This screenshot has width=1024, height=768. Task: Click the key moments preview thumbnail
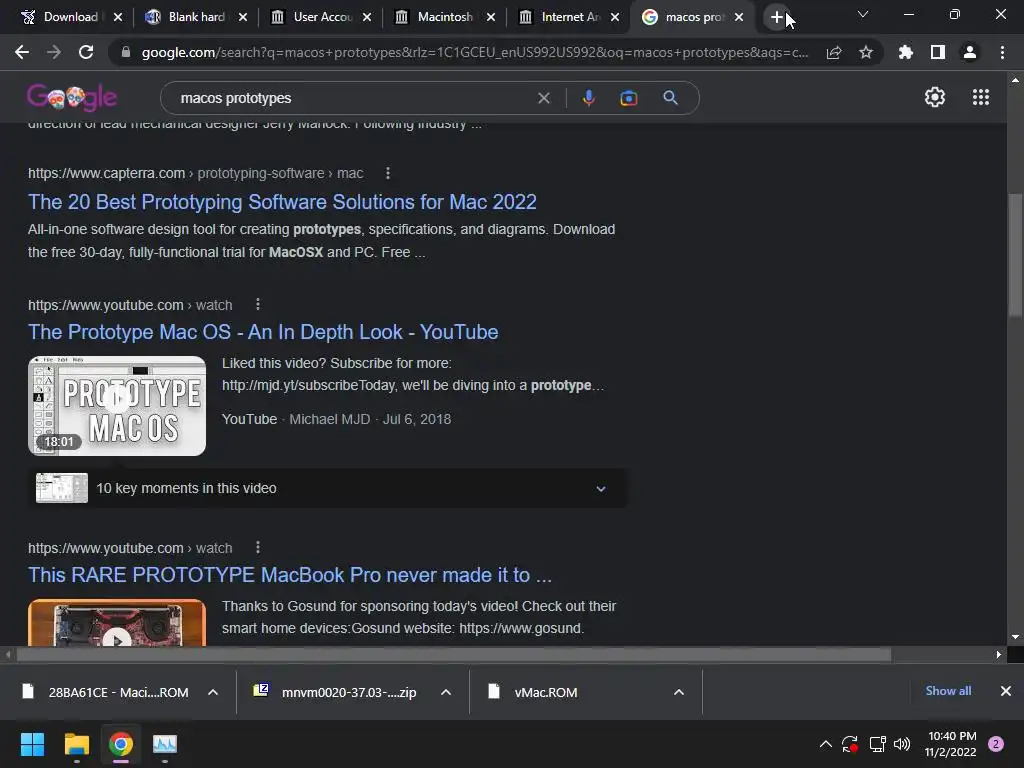(x=61, y=488)
